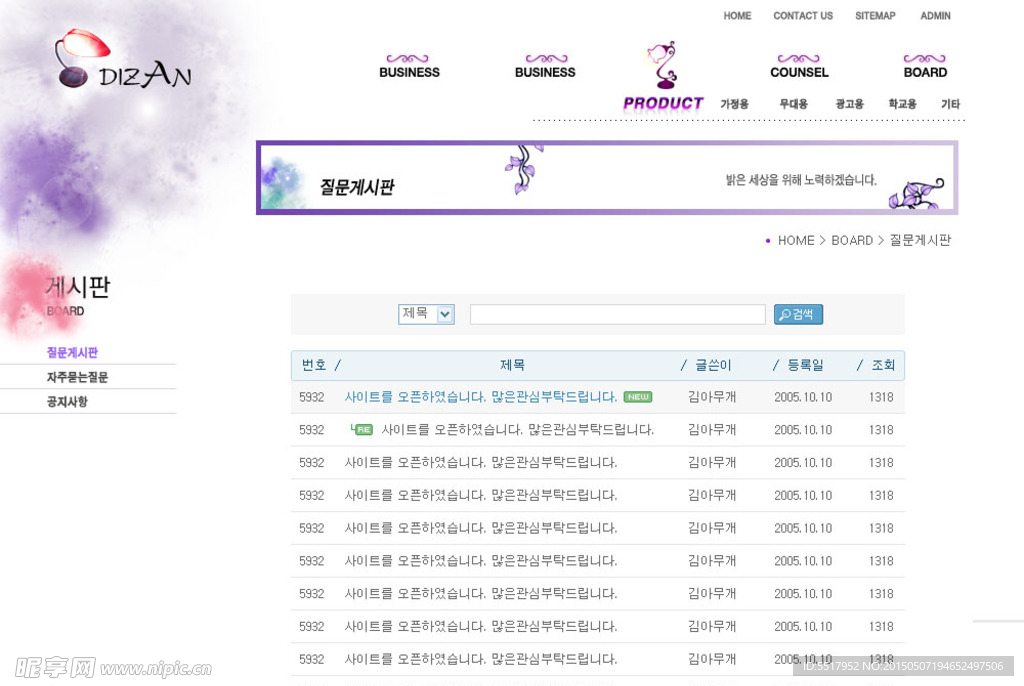Click view count 1318 in the RE reply row
Image resolution: width=1024 pixels, height=686 pixels.
point(881,430)
